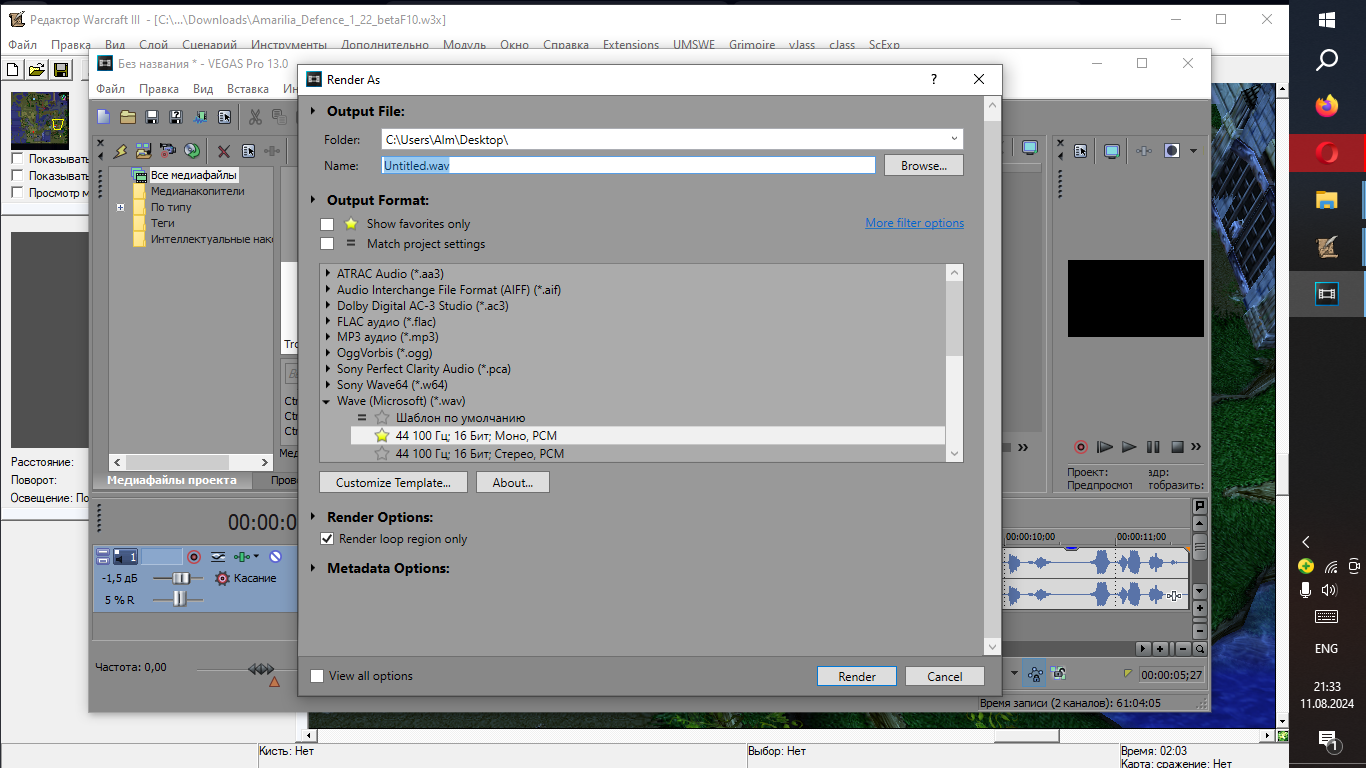Open Firefox from the Windows taskbar

[x=1327, y=106]
